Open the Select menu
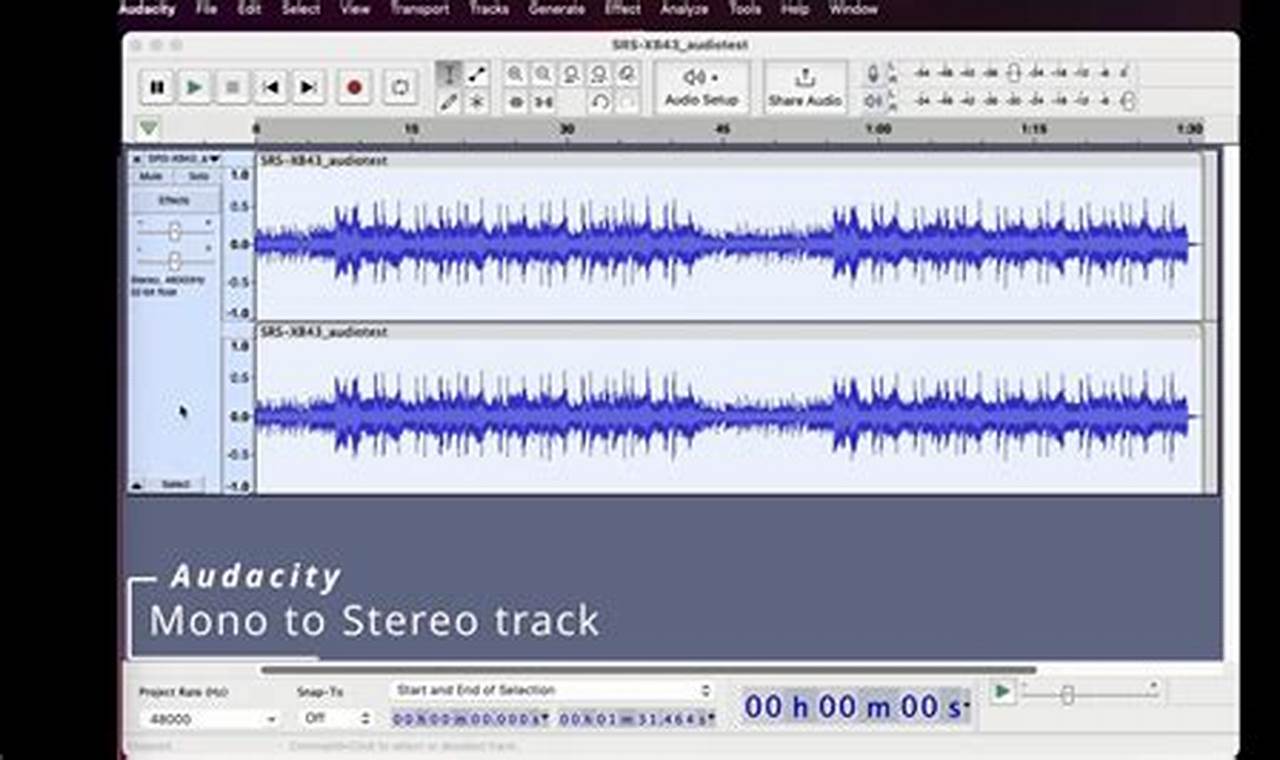This screenshot has height=760, width=1280. (301, 9)
